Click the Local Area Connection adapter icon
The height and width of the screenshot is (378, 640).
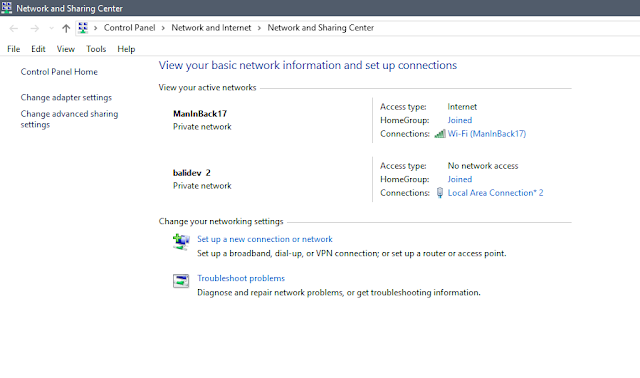(440, 193)
